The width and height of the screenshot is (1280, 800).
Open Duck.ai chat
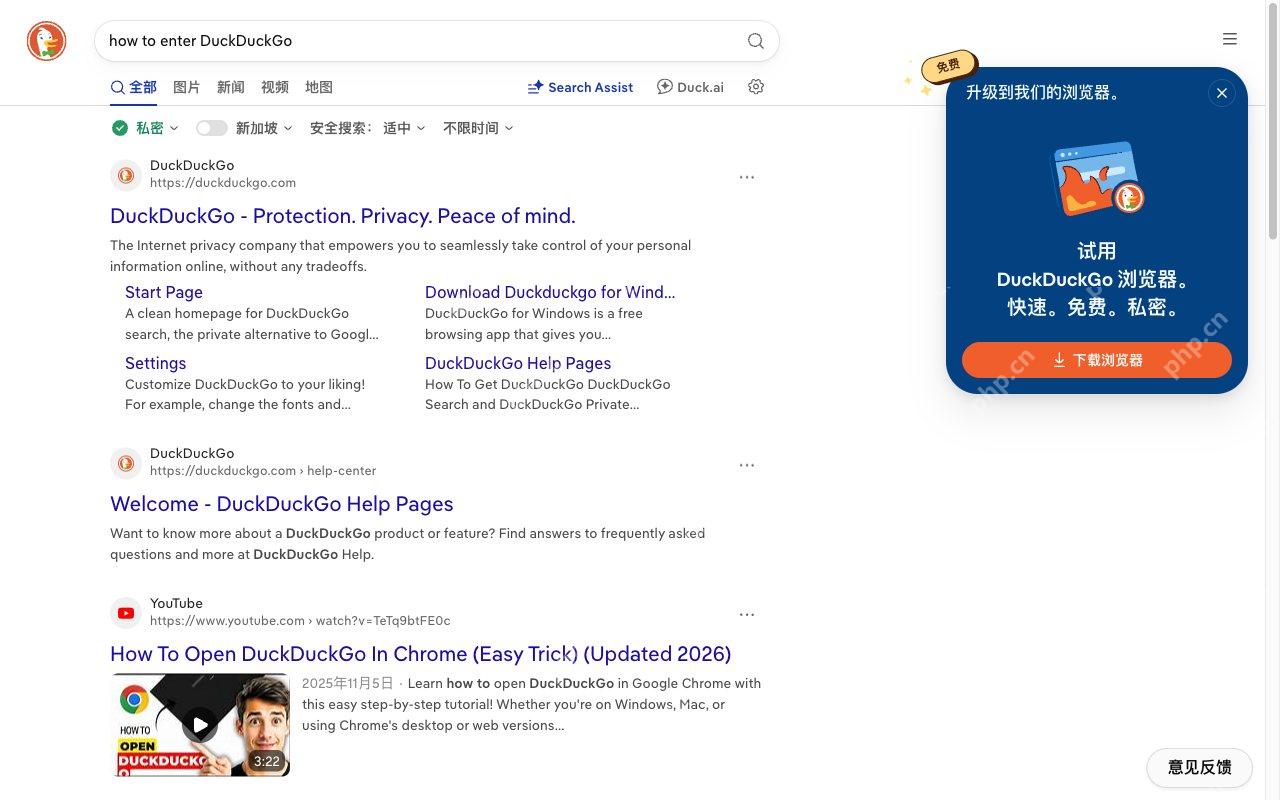pos(690,87)
